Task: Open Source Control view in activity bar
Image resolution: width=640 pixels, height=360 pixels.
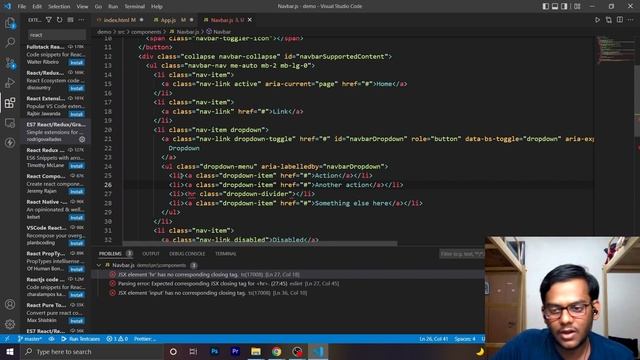Action: (x=10, y=63)
